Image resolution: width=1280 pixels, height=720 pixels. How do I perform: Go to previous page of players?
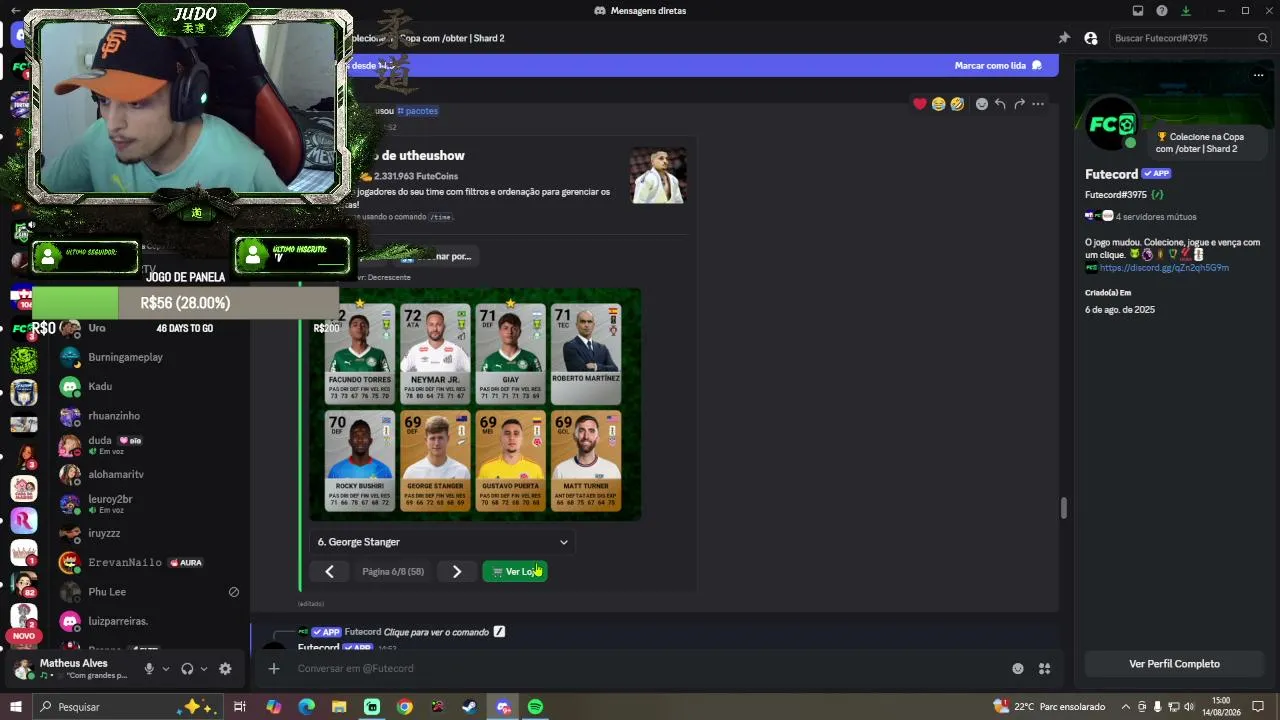click(329, 571)
